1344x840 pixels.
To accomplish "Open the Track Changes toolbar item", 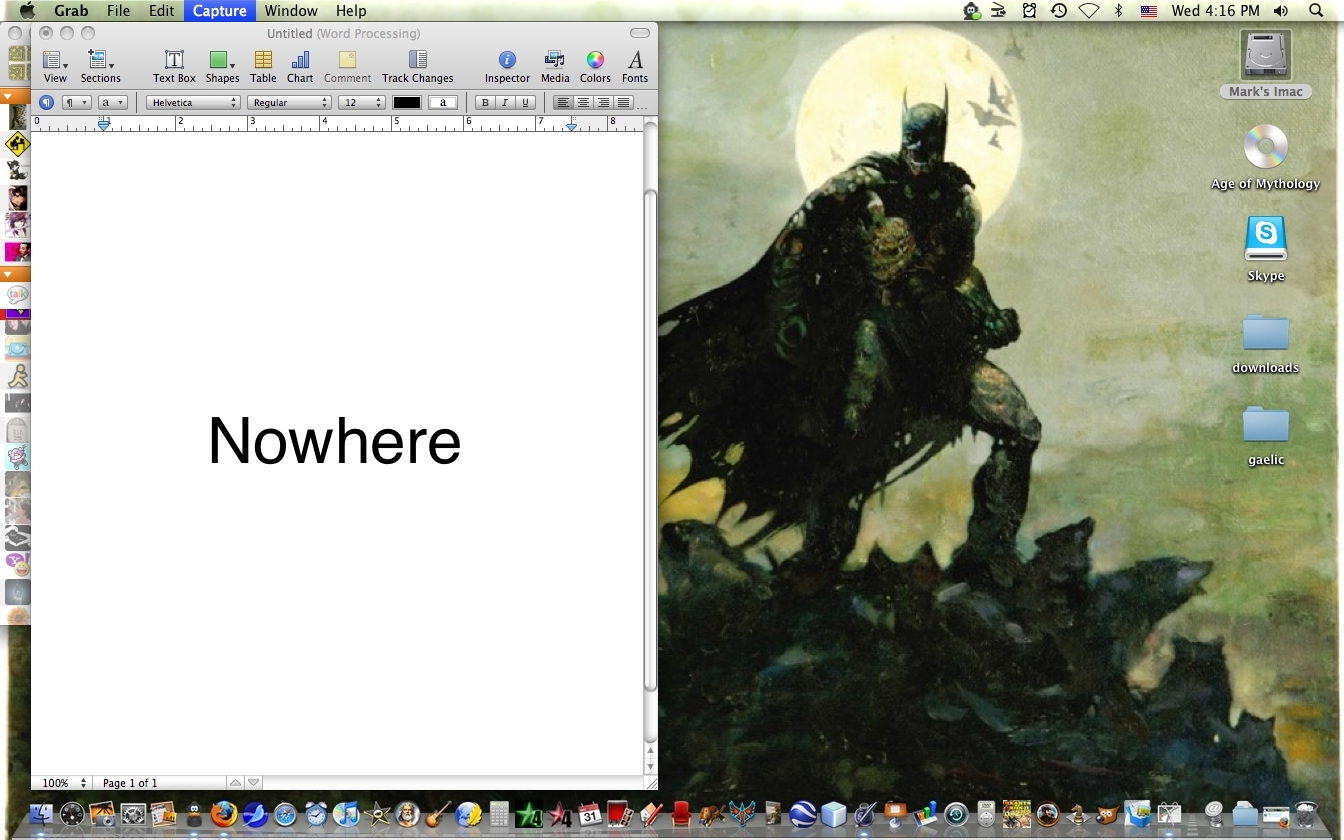I will point(417,67).
